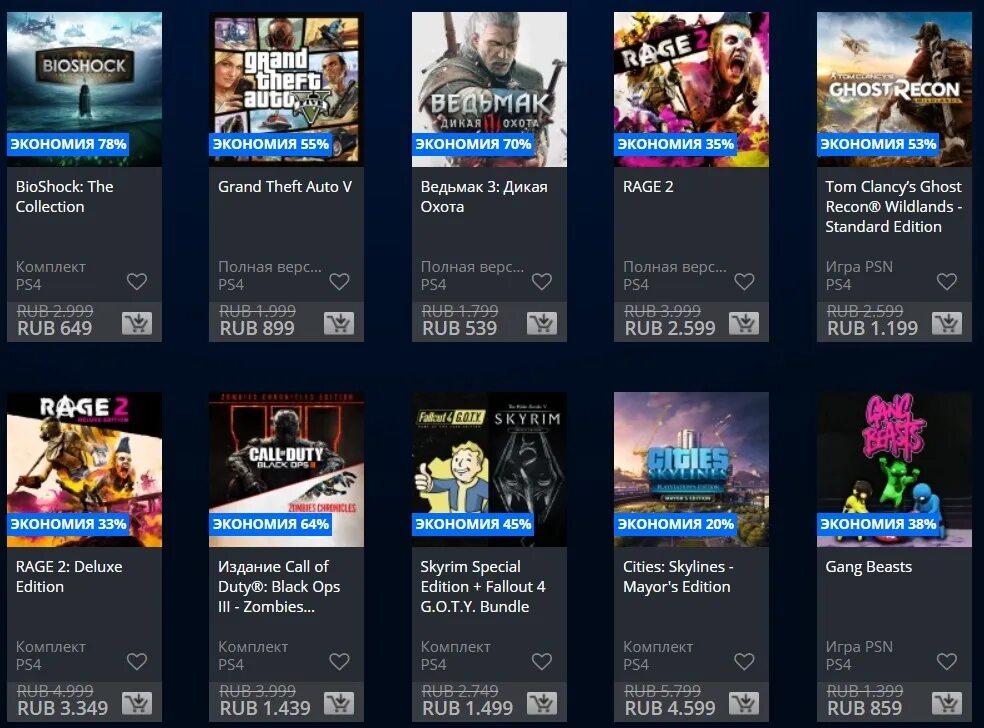Add Grand Theft Auto V to cart
This screenshot has width=984, height=728.
point(339,324)
